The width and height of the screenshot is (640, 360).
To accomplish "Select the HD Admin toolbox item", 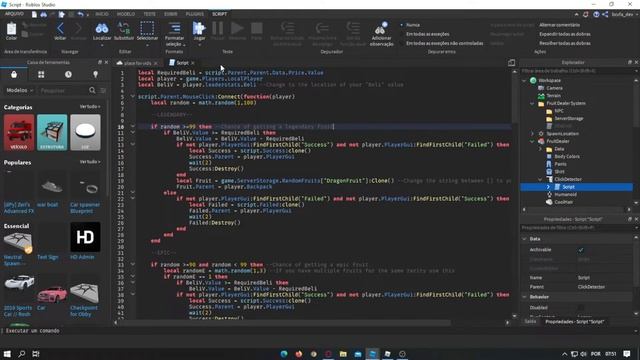I will (85, 241).
